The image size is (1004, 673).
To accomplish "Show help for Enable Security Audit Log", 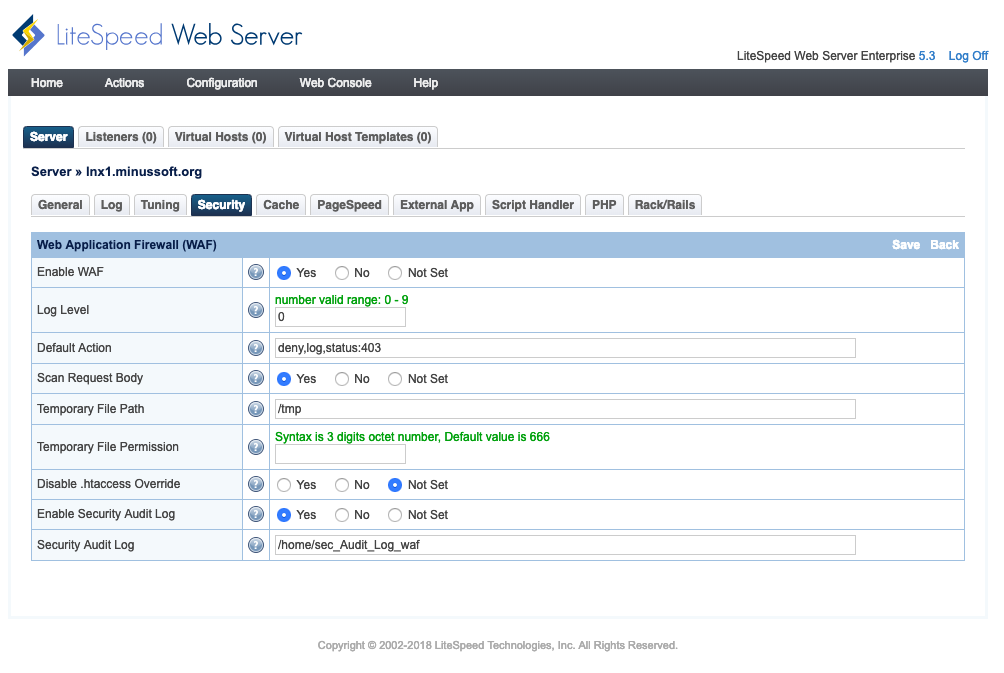I will point(255,514).
